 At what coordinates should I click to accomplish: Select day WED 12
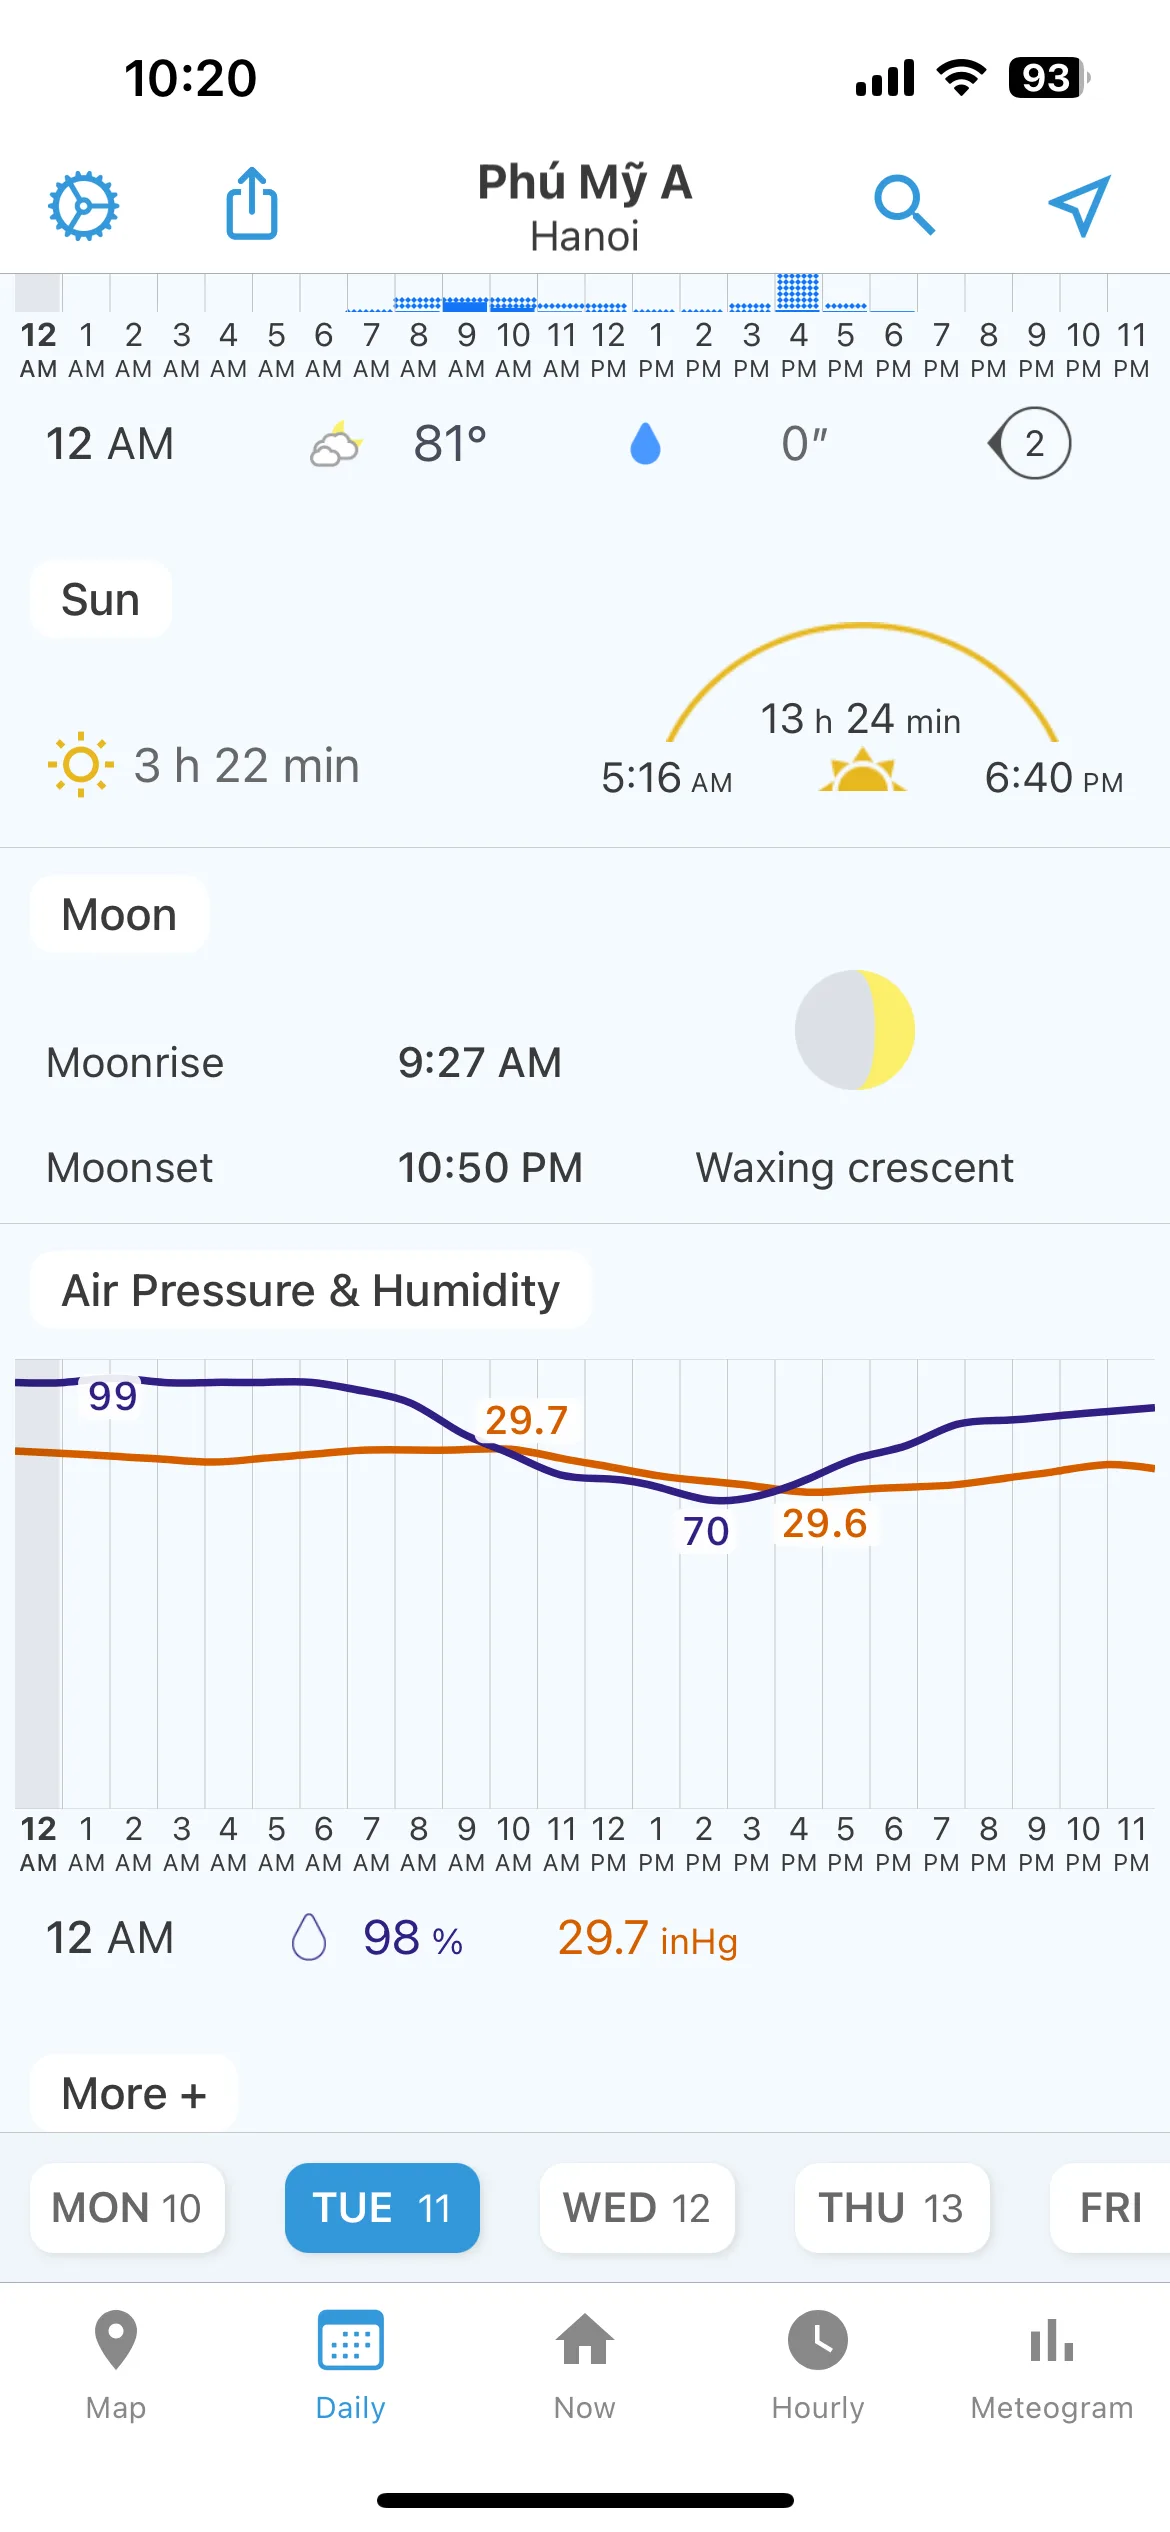637,2207
